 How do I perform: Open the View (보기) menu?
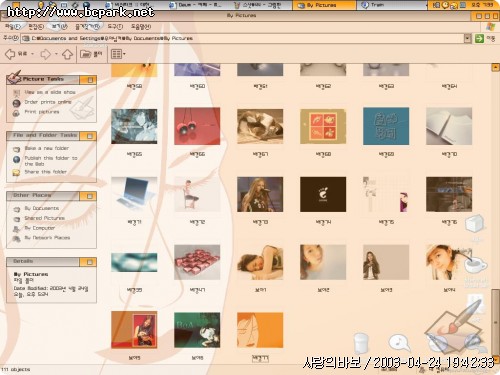pyautogui.click(x=59, y=26)
